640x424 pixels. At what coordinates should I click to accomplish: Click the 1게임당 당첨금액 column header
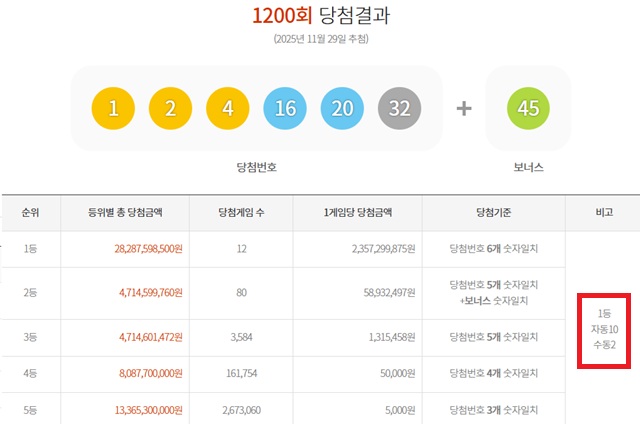point(357,212)
